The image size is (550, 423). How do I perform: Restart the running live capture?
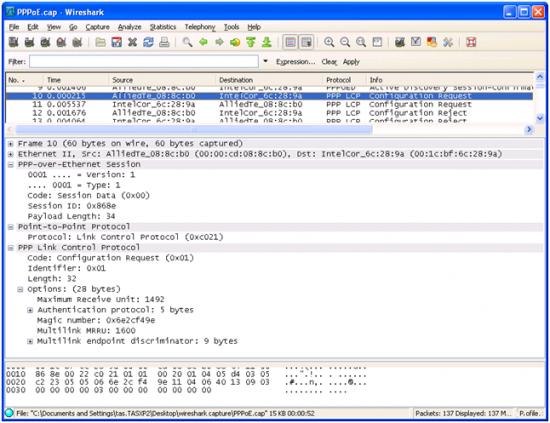[x=77, y=42]
